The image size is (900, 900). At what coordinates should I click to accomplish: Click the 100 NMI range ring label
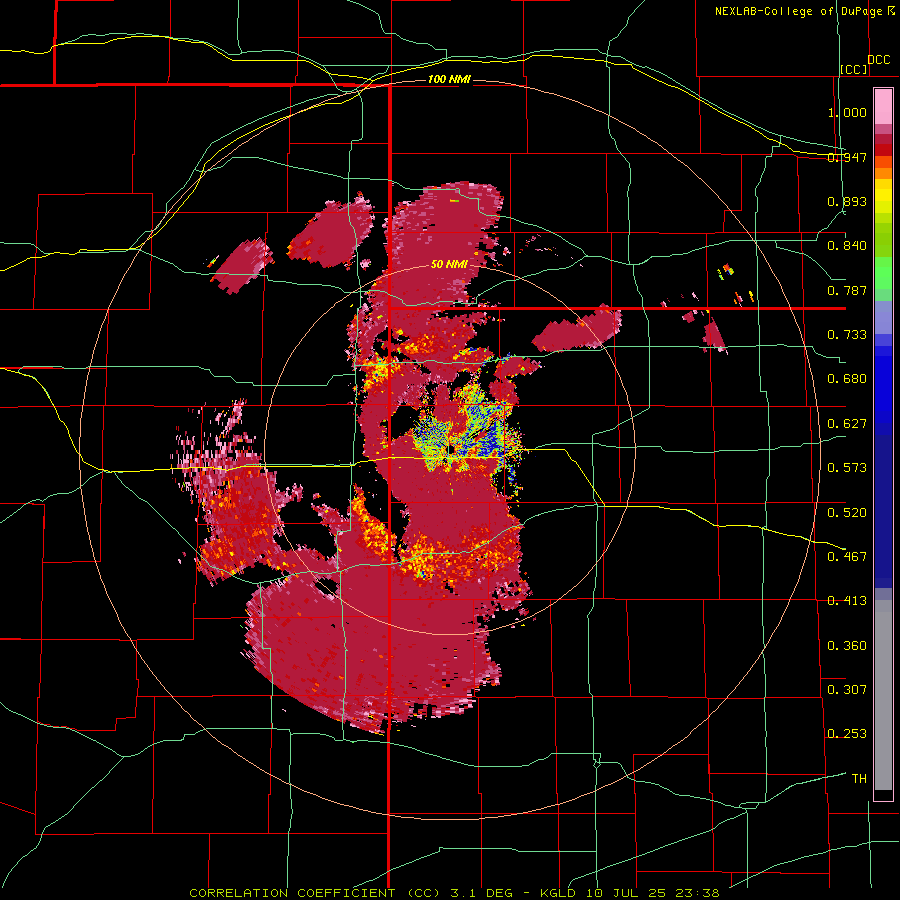[449, 79]
